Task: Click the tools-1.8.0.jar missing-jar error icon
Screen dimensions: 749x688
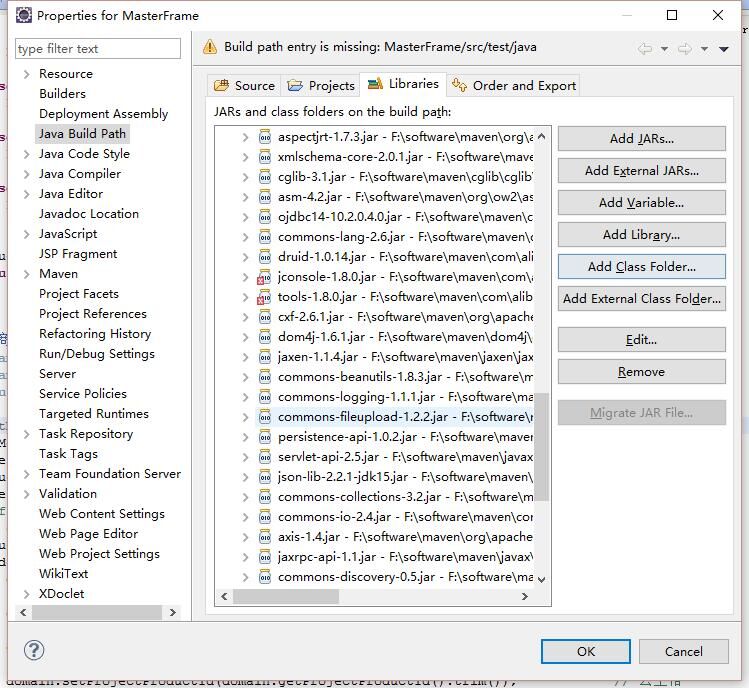Action: coord(264,297)
